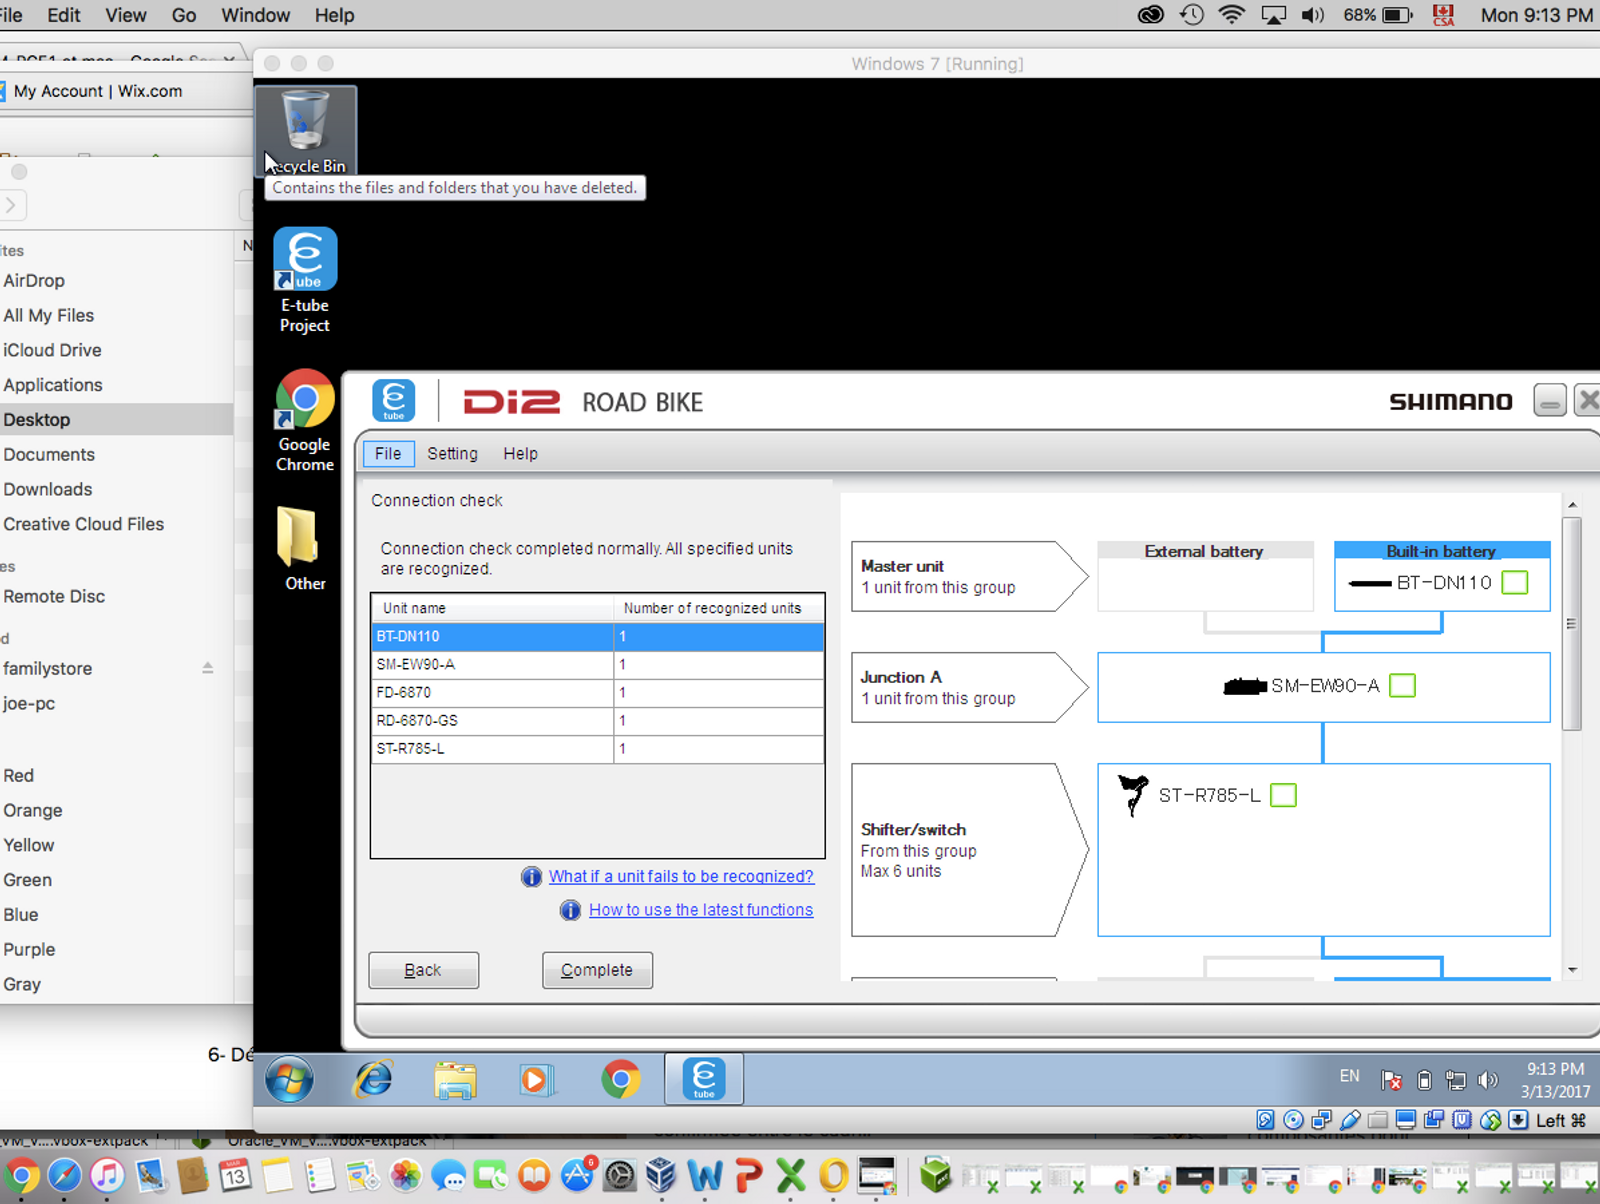Open 'What if a unit fails to be recognized?' link
Image resolution: width=1600 pixels, height=1204 pixels.
click(681, 877)
